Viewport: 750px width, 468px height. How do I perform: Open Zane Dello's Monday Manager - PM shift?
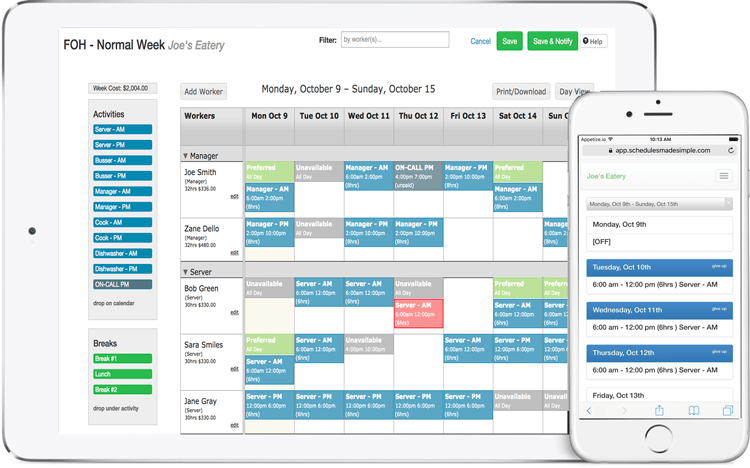pos(269,233)
